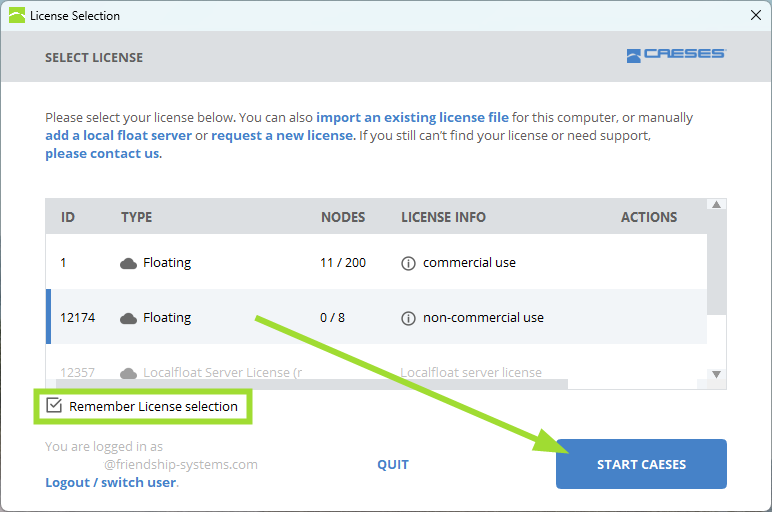Toggle the Remember License selection checkbox

click(x=53, y=406)
